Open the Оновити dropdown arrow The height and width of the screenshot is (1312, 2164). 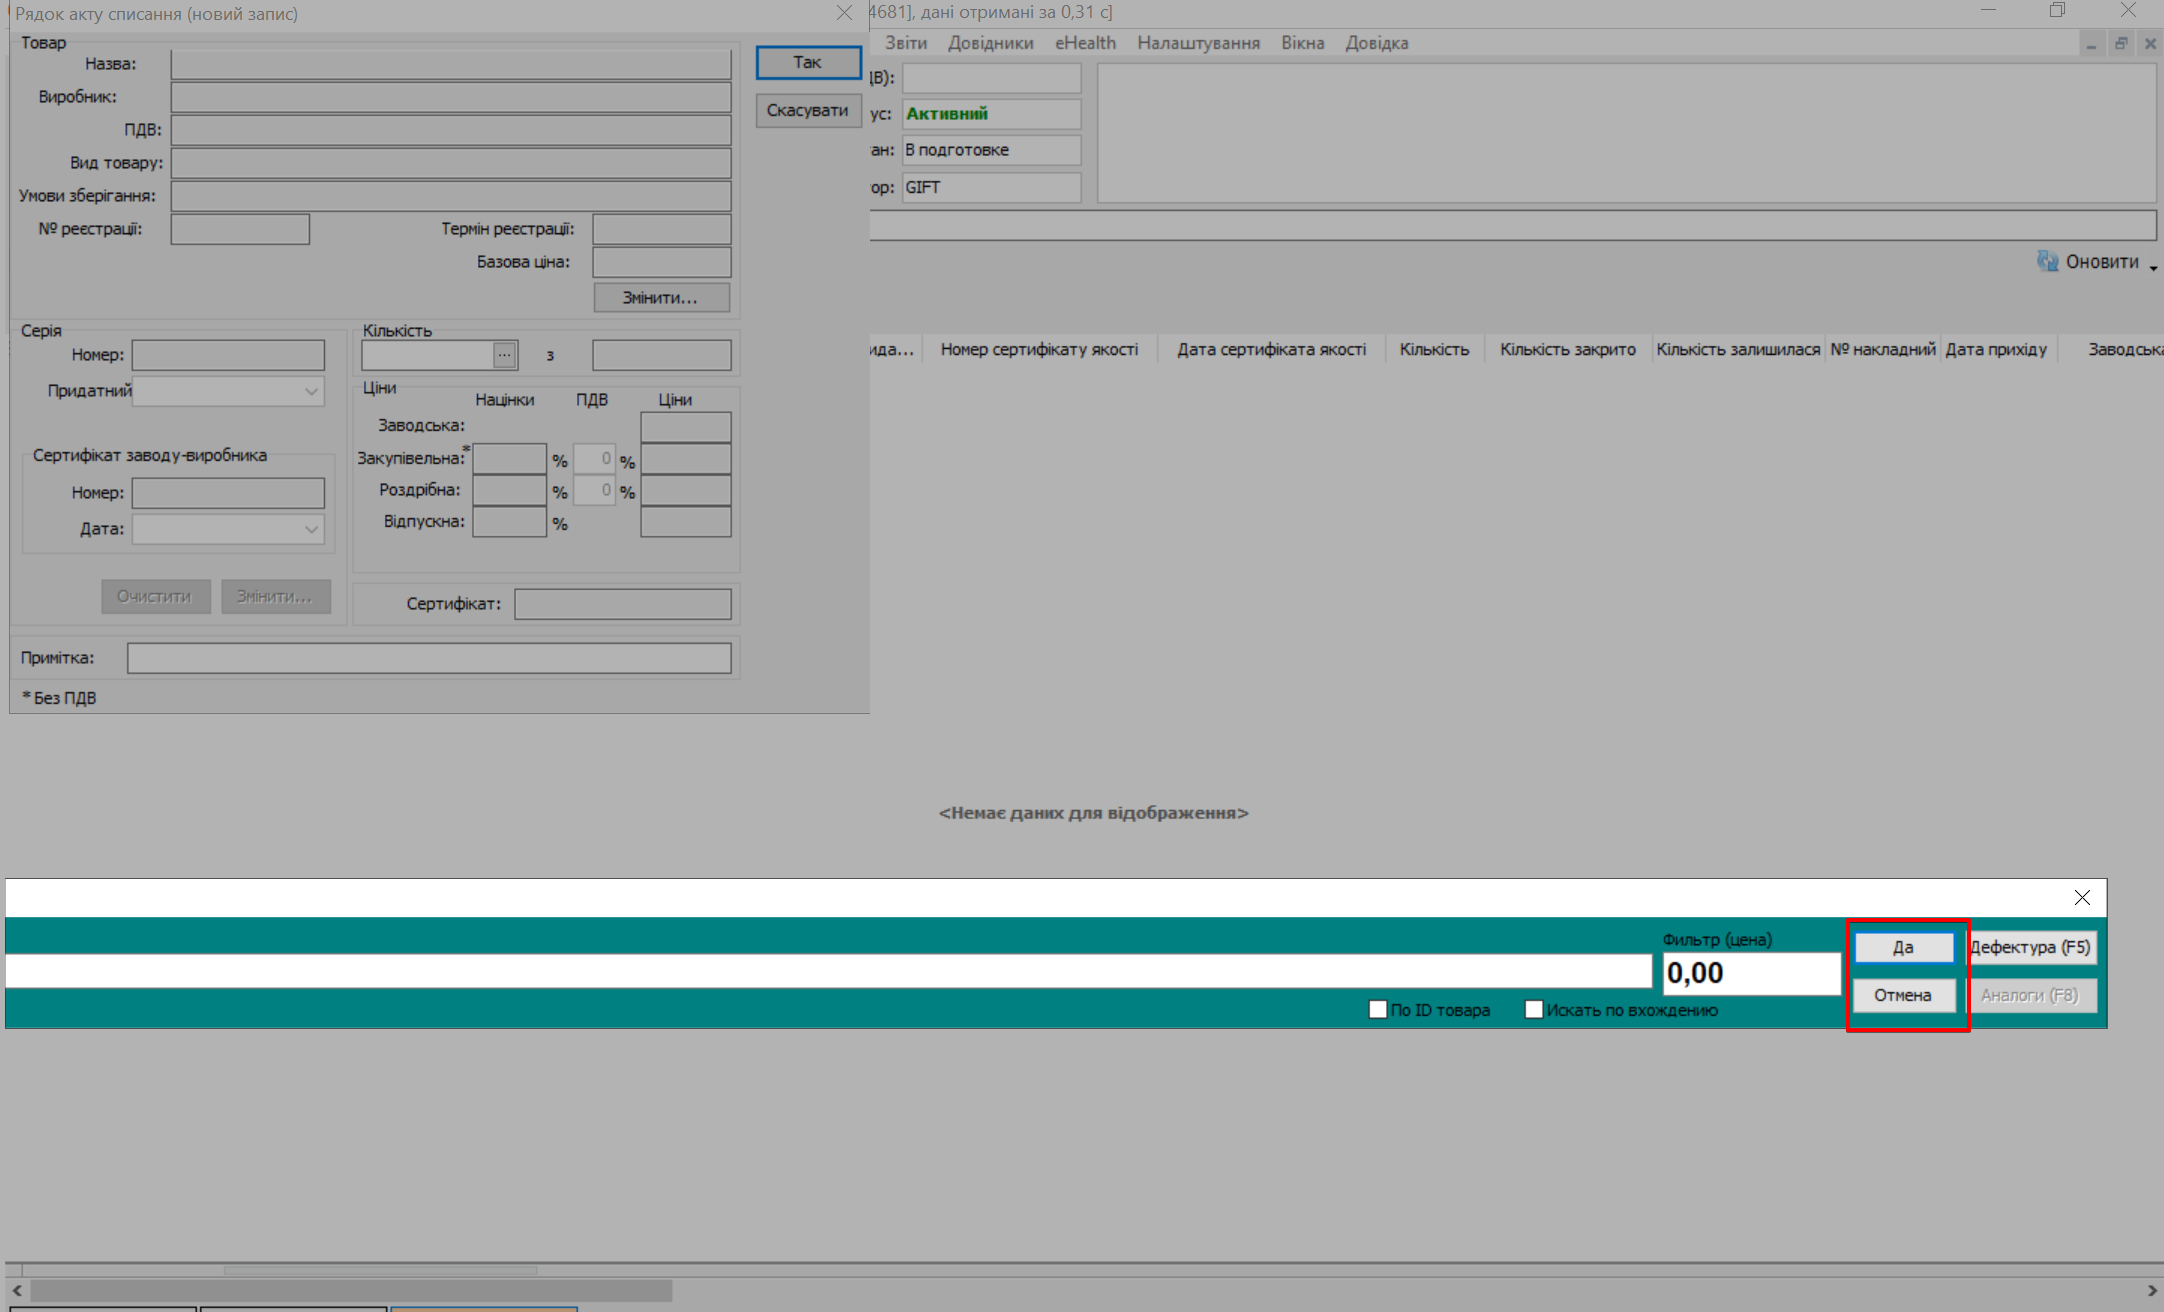pos(2152,267)
